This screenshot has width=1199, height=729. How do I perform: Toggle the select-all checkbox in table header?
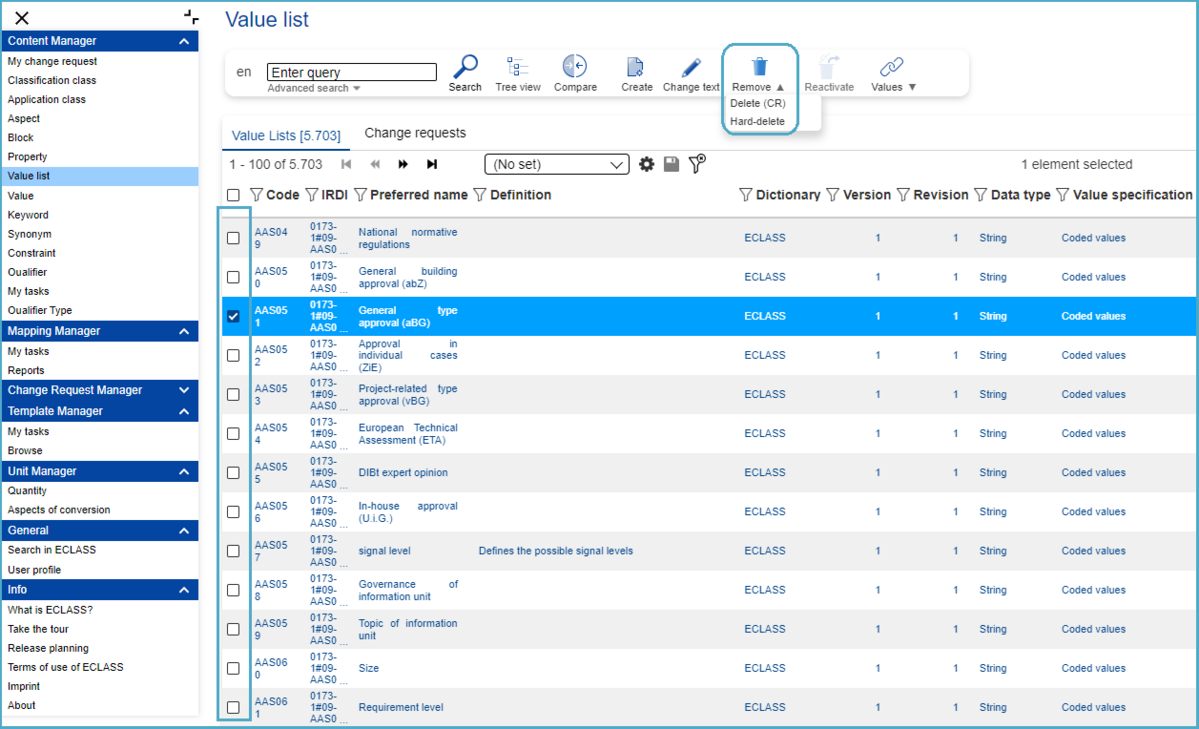(x=233, y=195)
